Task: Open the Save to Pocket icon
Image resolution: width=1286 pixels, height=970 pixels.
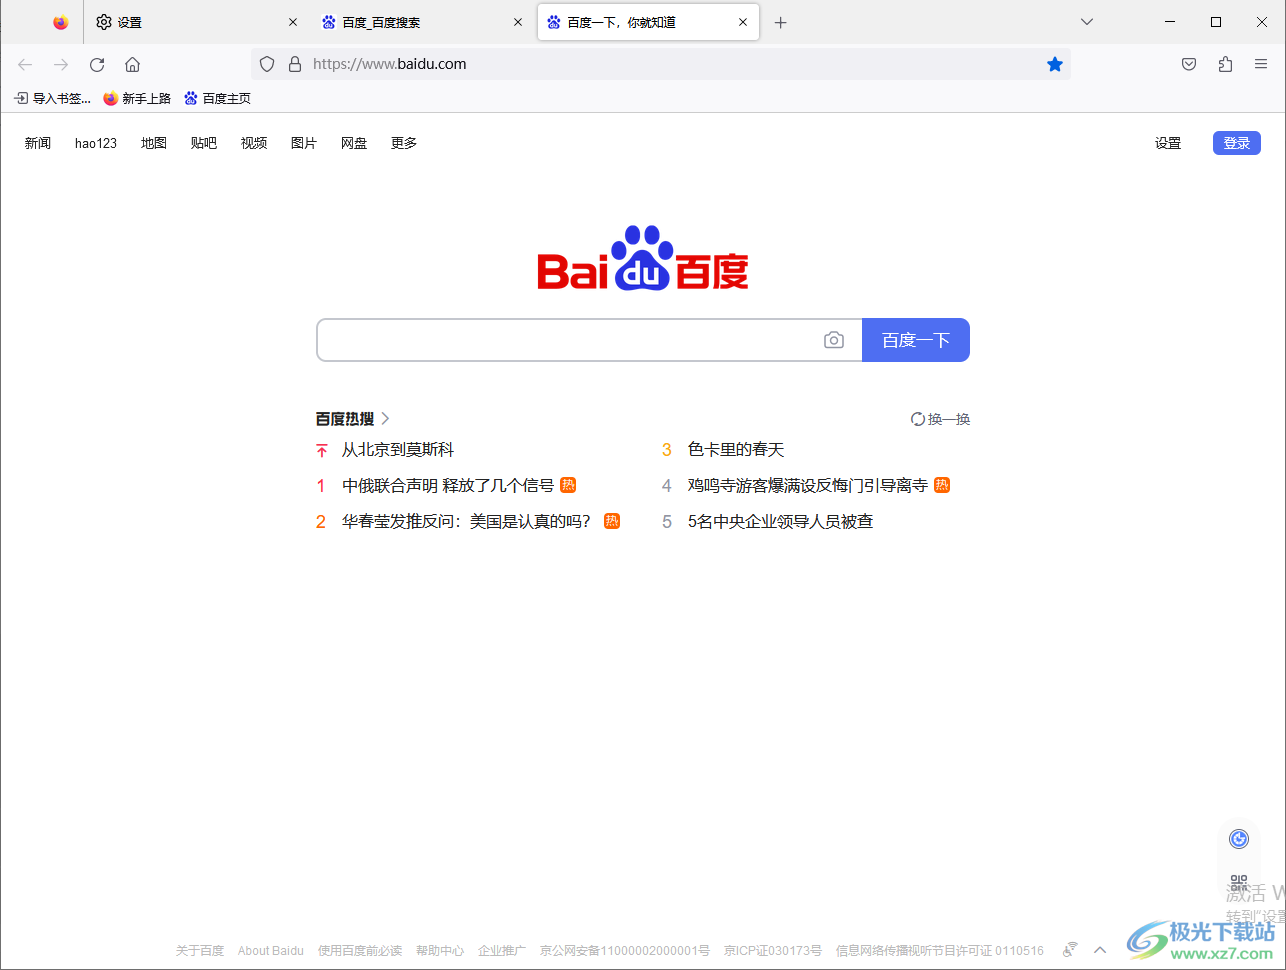Action: pos(1189,64)
